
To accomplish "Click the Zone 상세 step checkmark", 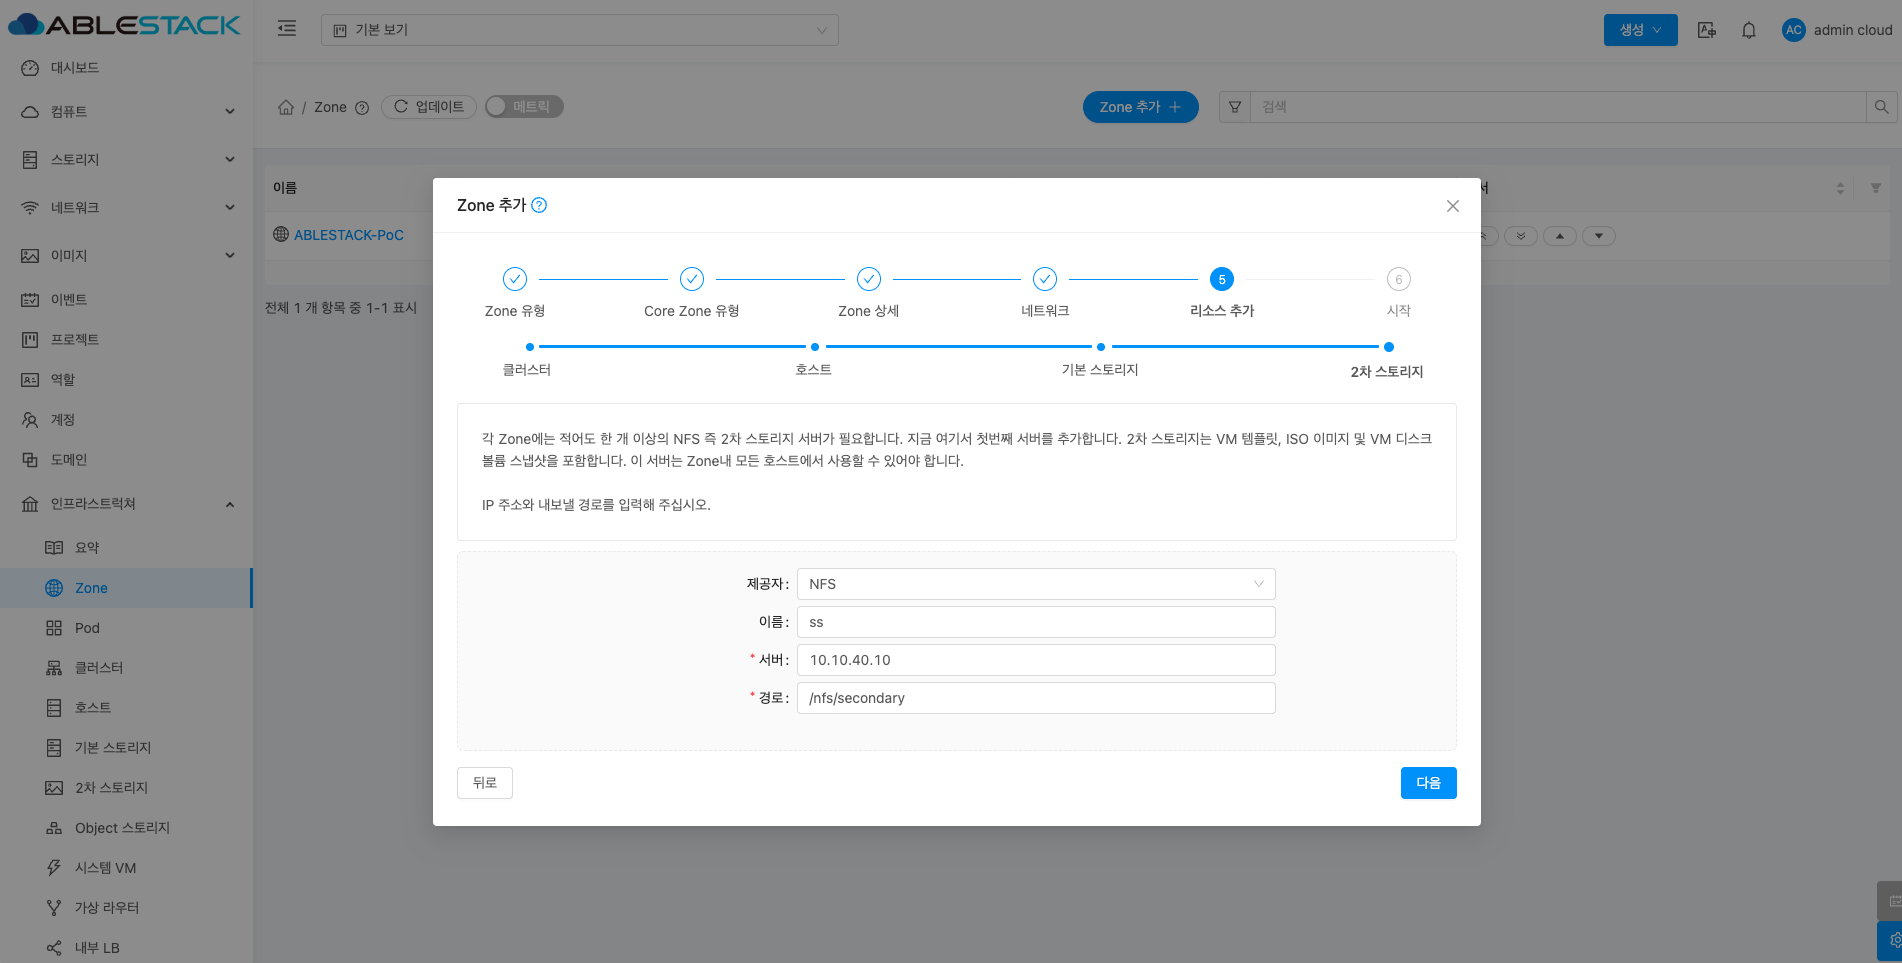I will [x=869, y=279].
